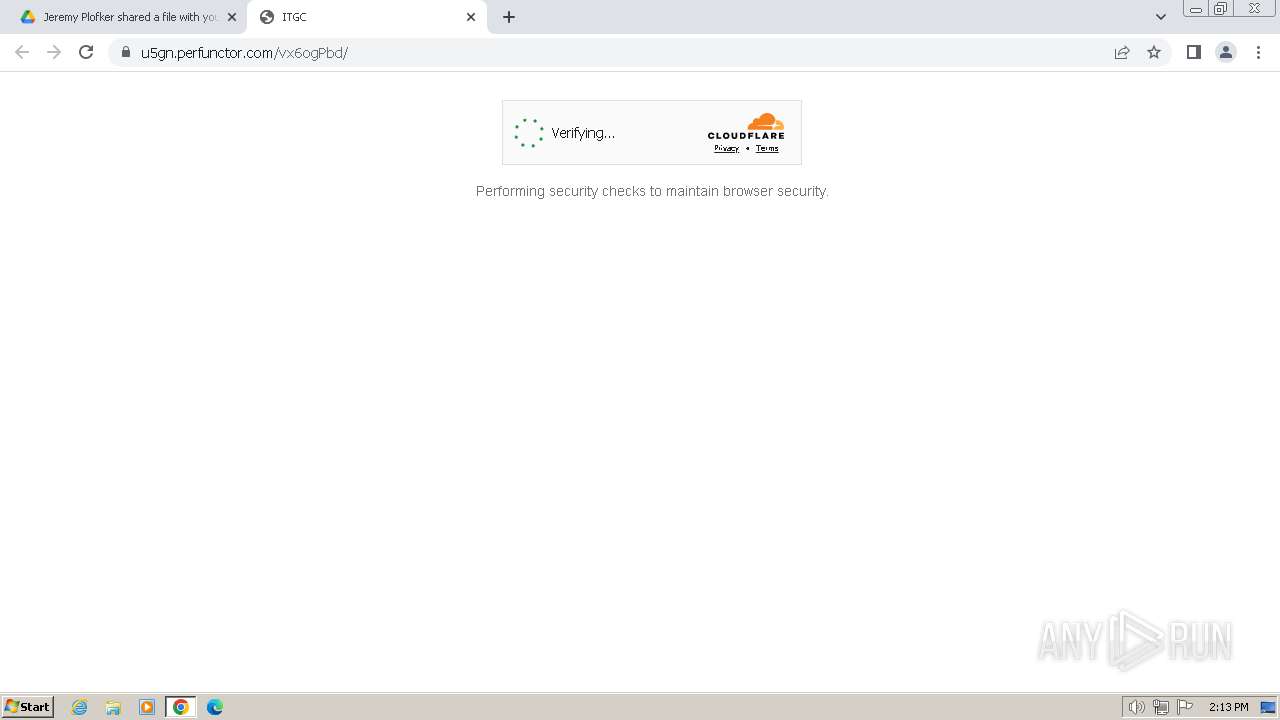Viewport: 1280px width, 720px height.
Task: Open Cloudflare Terms link
Action: click(x=767, y=148)
